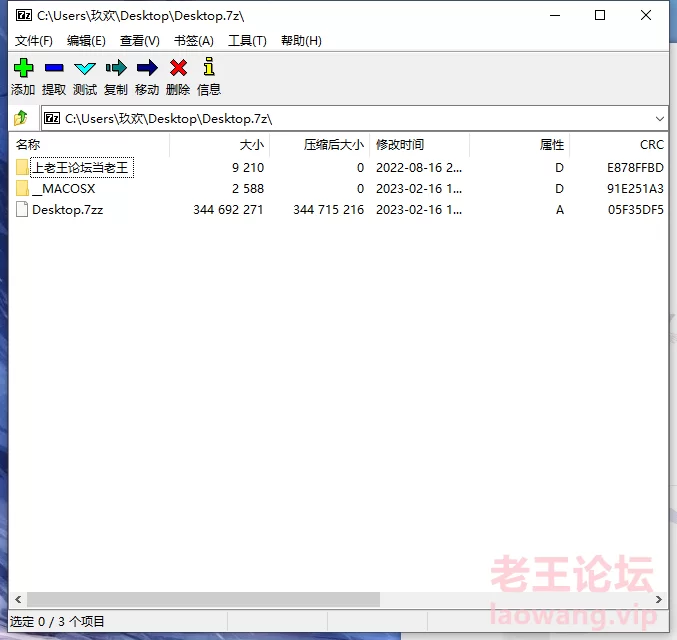Close the 7-Zip window
Image resolution: width=677 pixels, height=640 pixels.
pos(646,16)
